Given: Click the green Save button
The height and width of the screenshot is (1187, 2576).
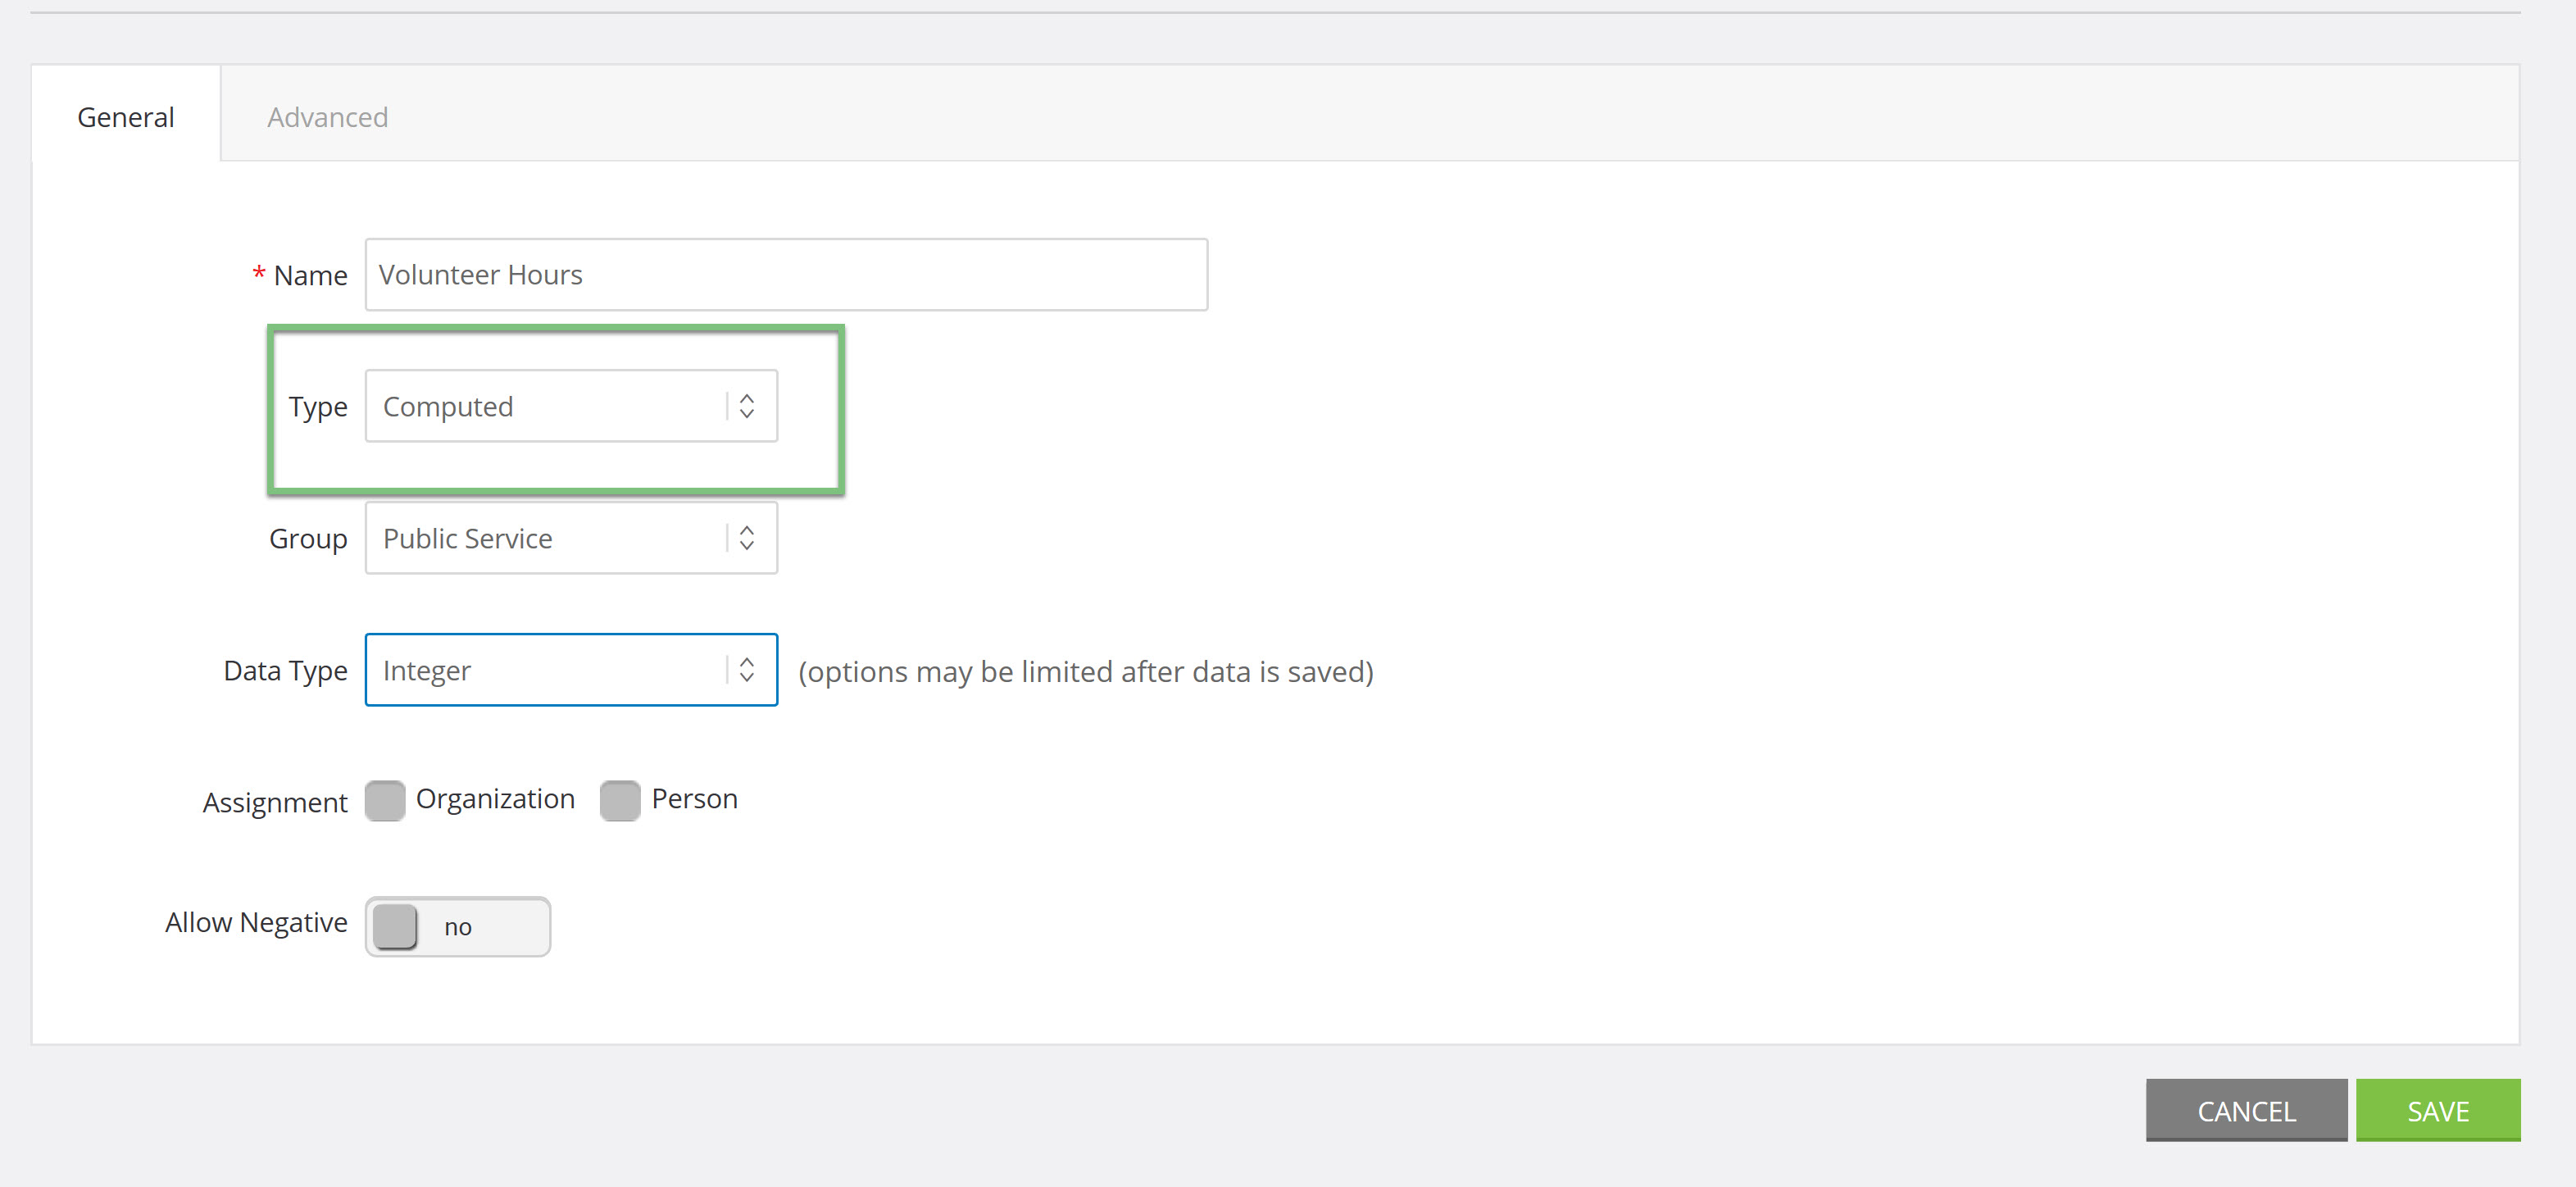Looking at the screenshot, I should (x=2438, y=1110).
